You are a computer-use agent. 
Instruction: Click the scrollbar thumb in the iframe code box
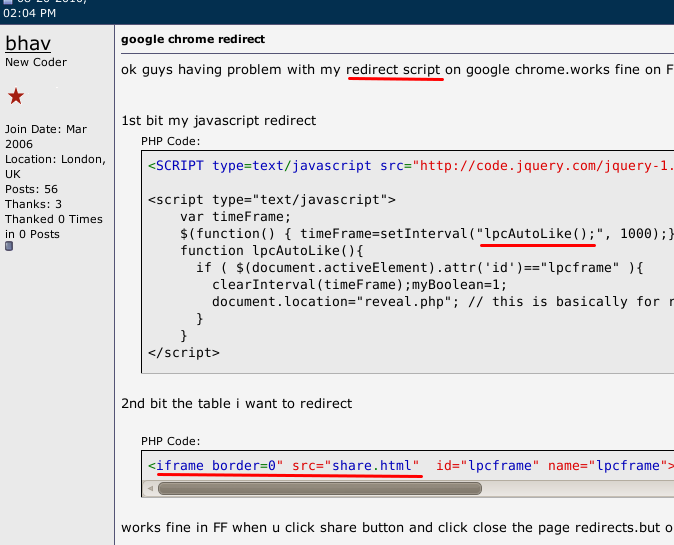319,488
